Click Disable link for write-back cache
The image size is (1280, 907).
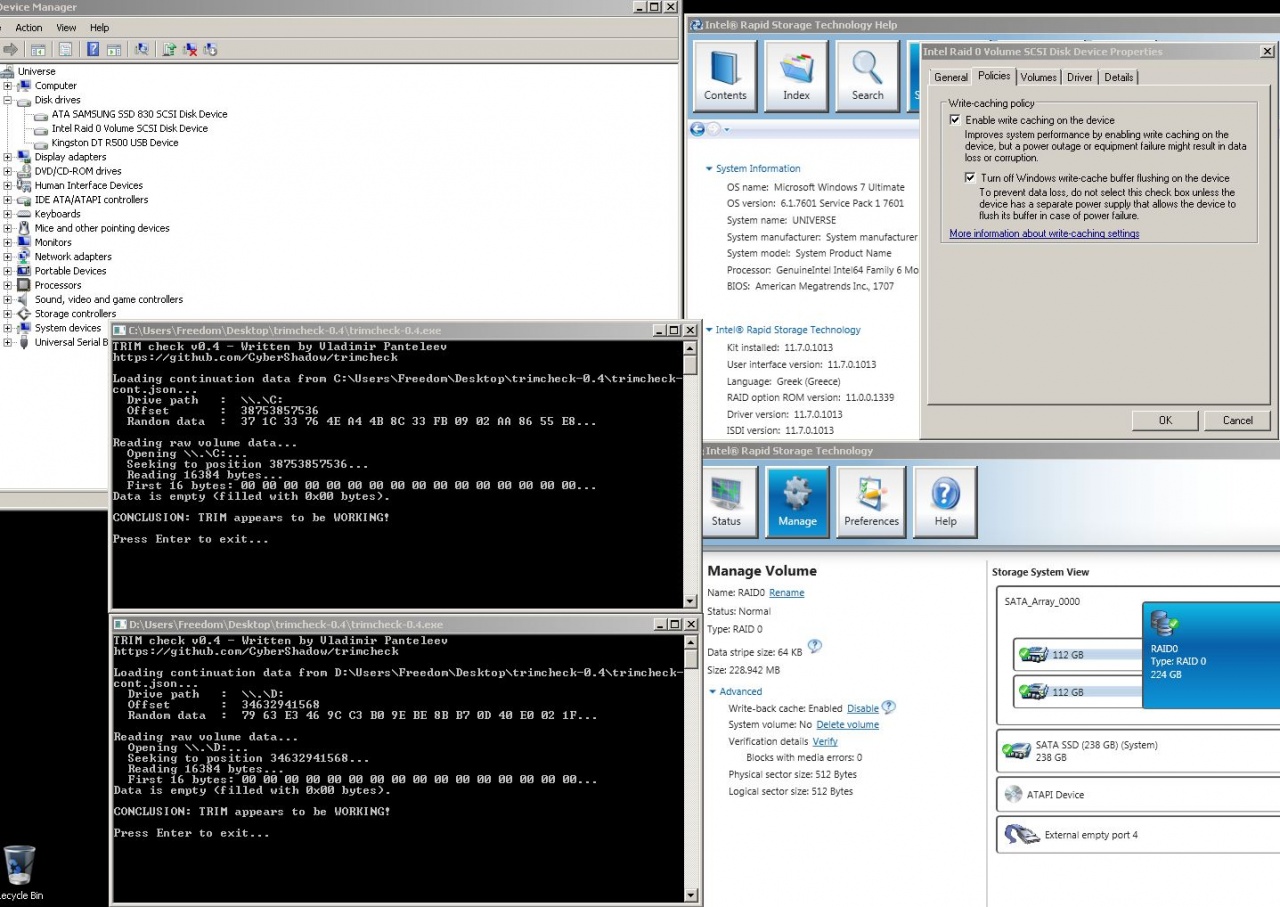[x=863, y=709]
